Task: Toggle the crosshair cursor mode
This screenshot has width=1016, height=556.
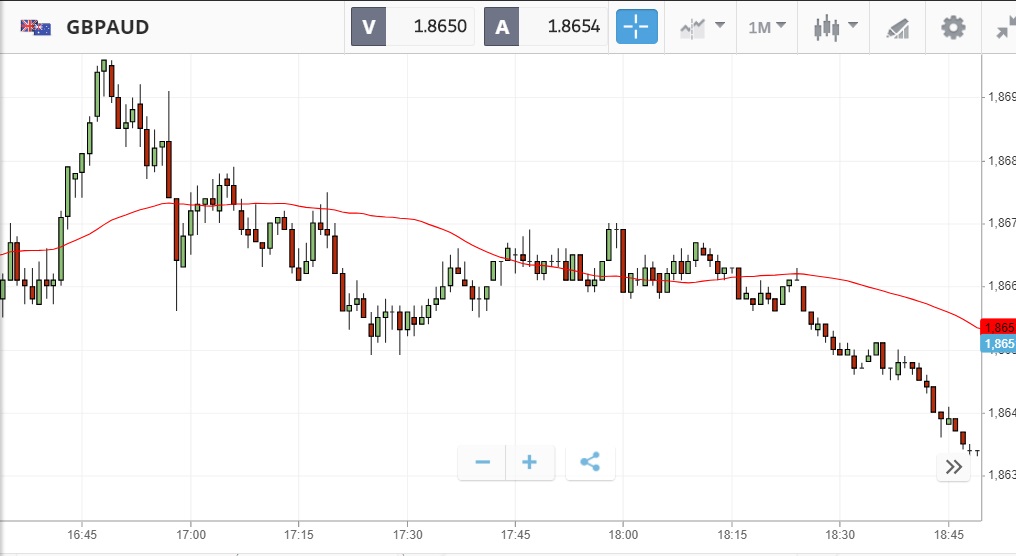Action: coord(637,27)
